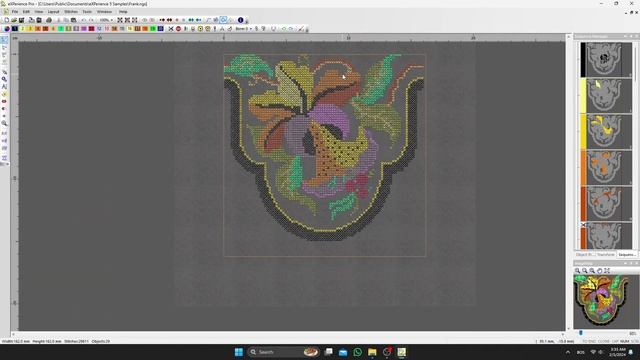The image size is (640, 360).
Task: Select the red oval tool in left toolbar
Action: [4, 101]
